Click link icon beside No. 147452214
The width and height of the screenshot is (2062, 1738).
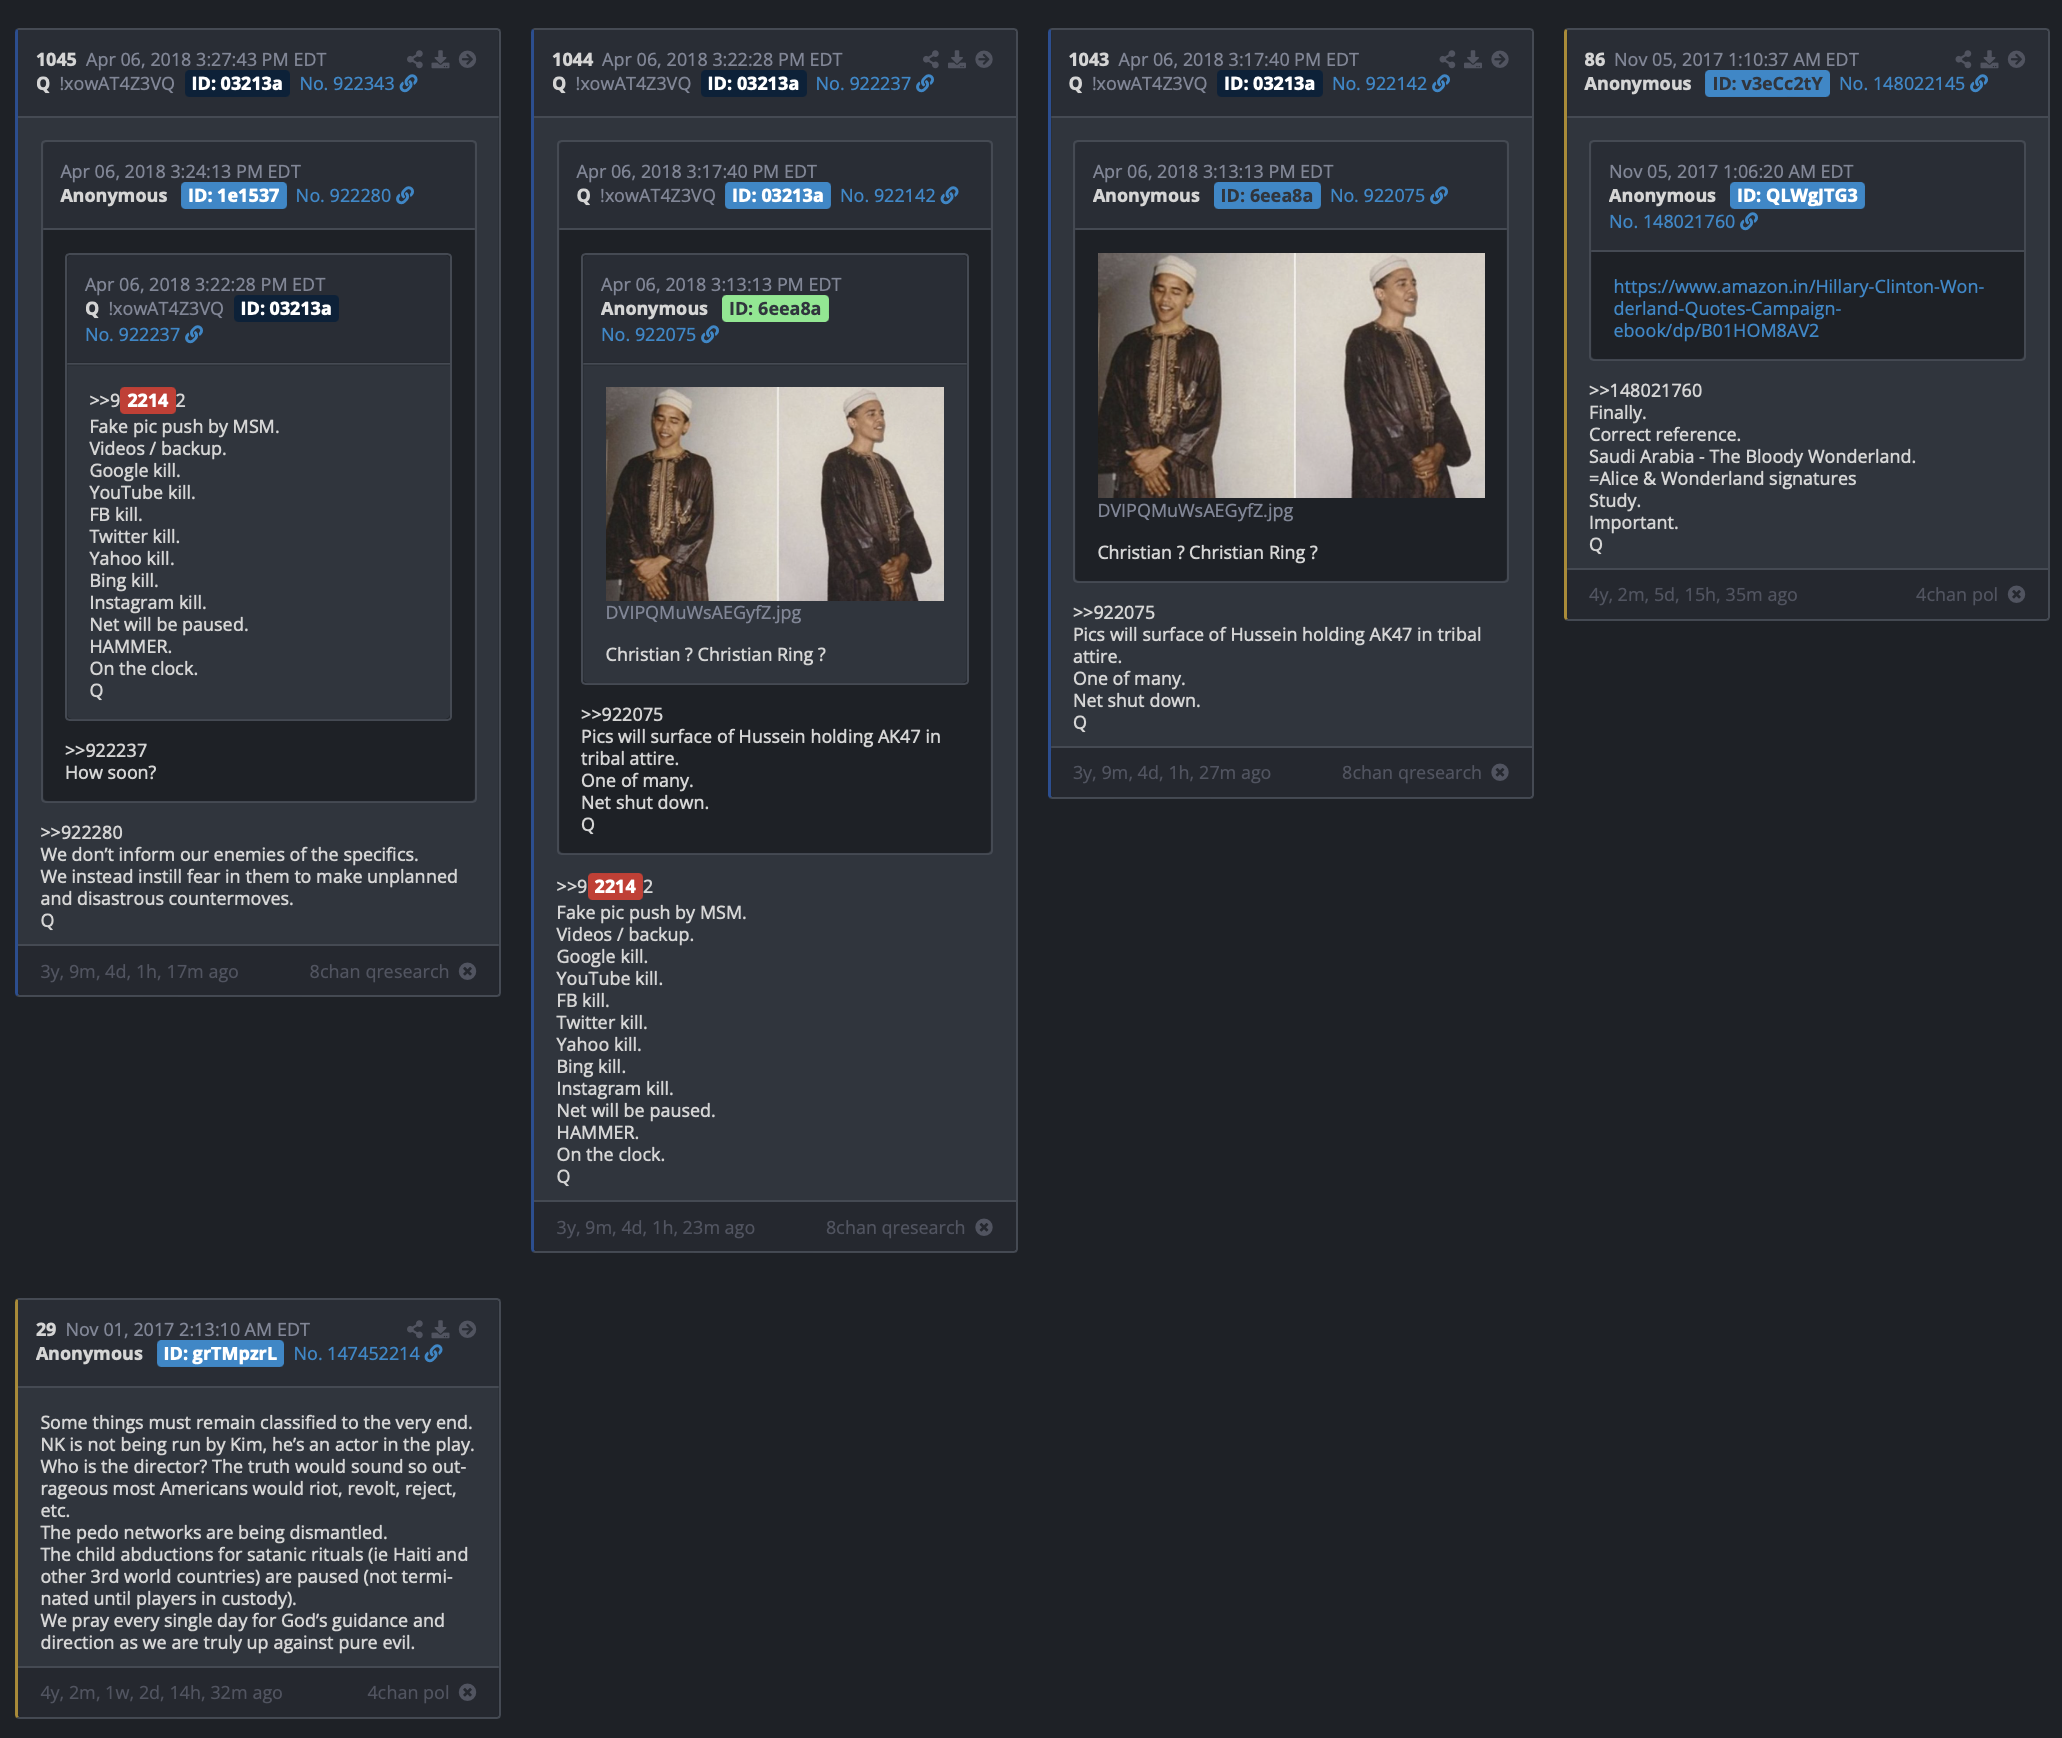coord(434,1353)
